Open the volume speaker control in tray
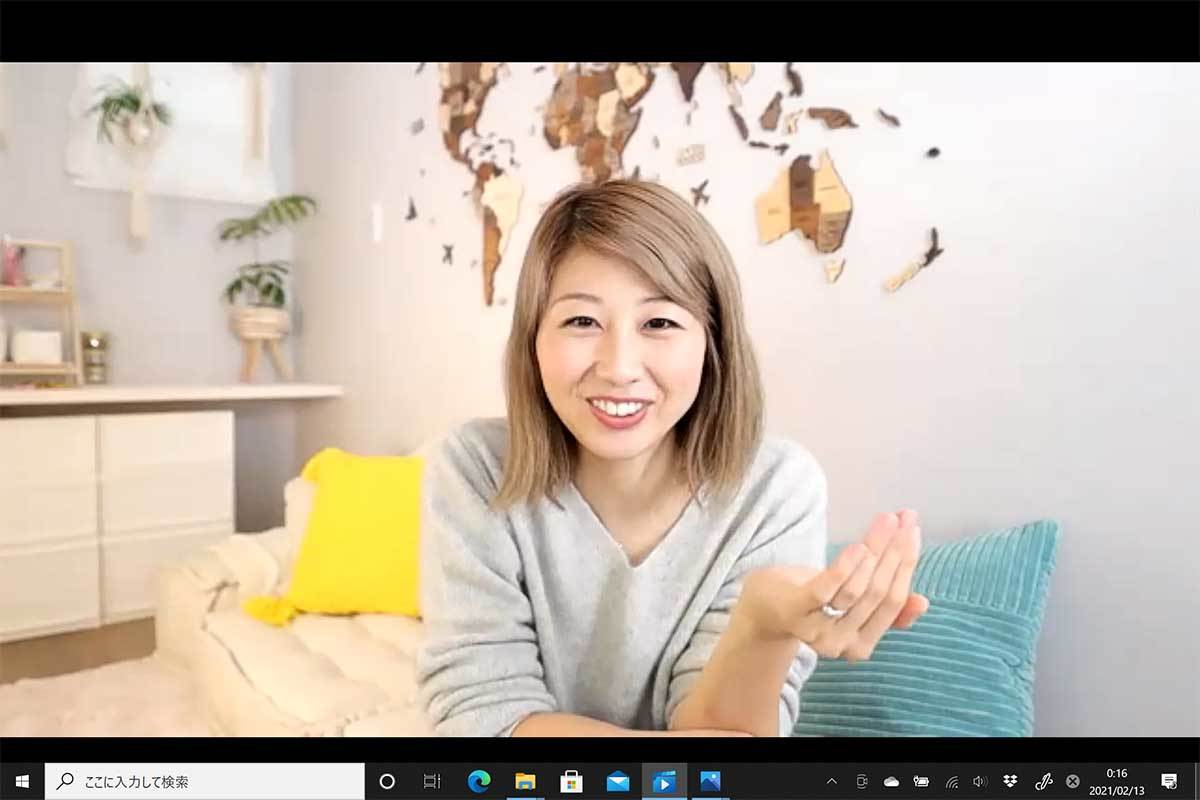The height and width of the screenshot is (800, 1200). pyautogui.click(x=980, y=781)
